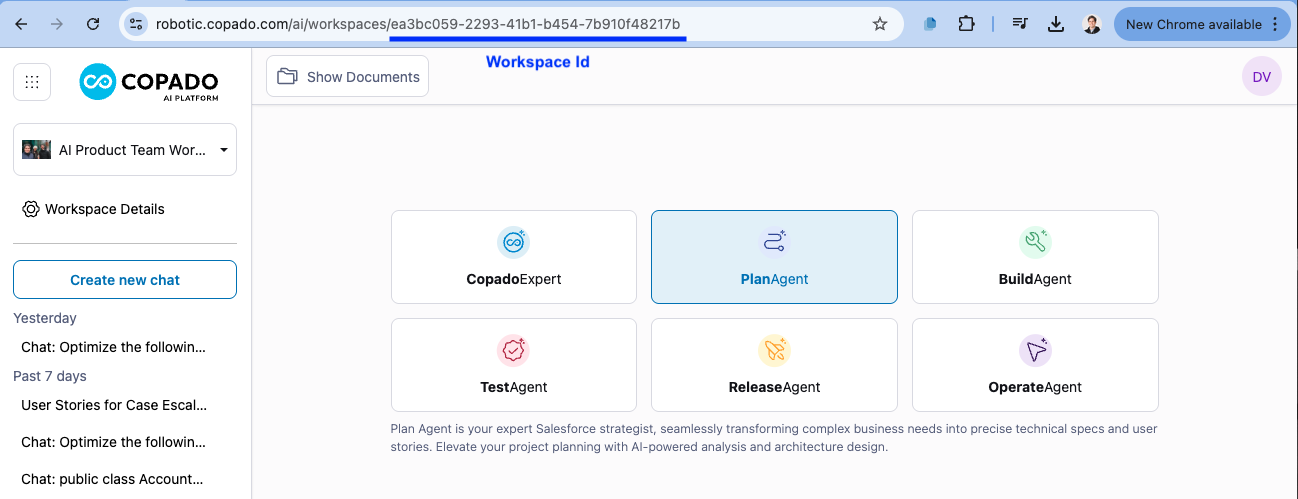Reload the page in Chrome
Viewport: 1298px width, 499px height.
pyautogui.click(x=93, y=24)
